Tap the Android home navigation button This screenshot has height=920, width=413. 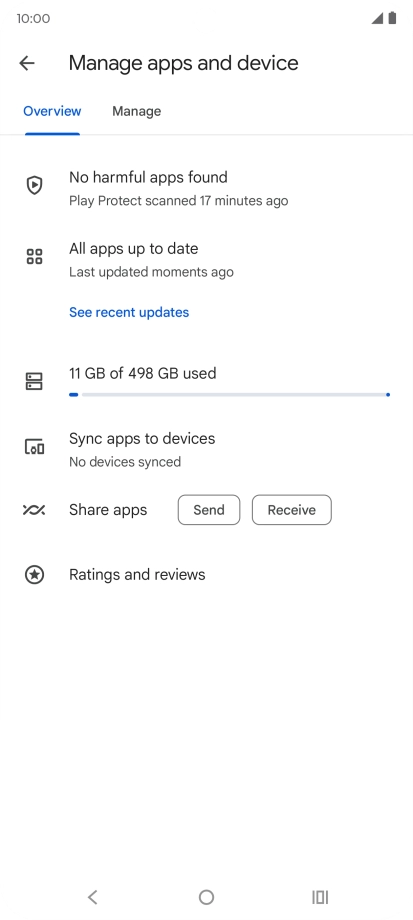206,897
